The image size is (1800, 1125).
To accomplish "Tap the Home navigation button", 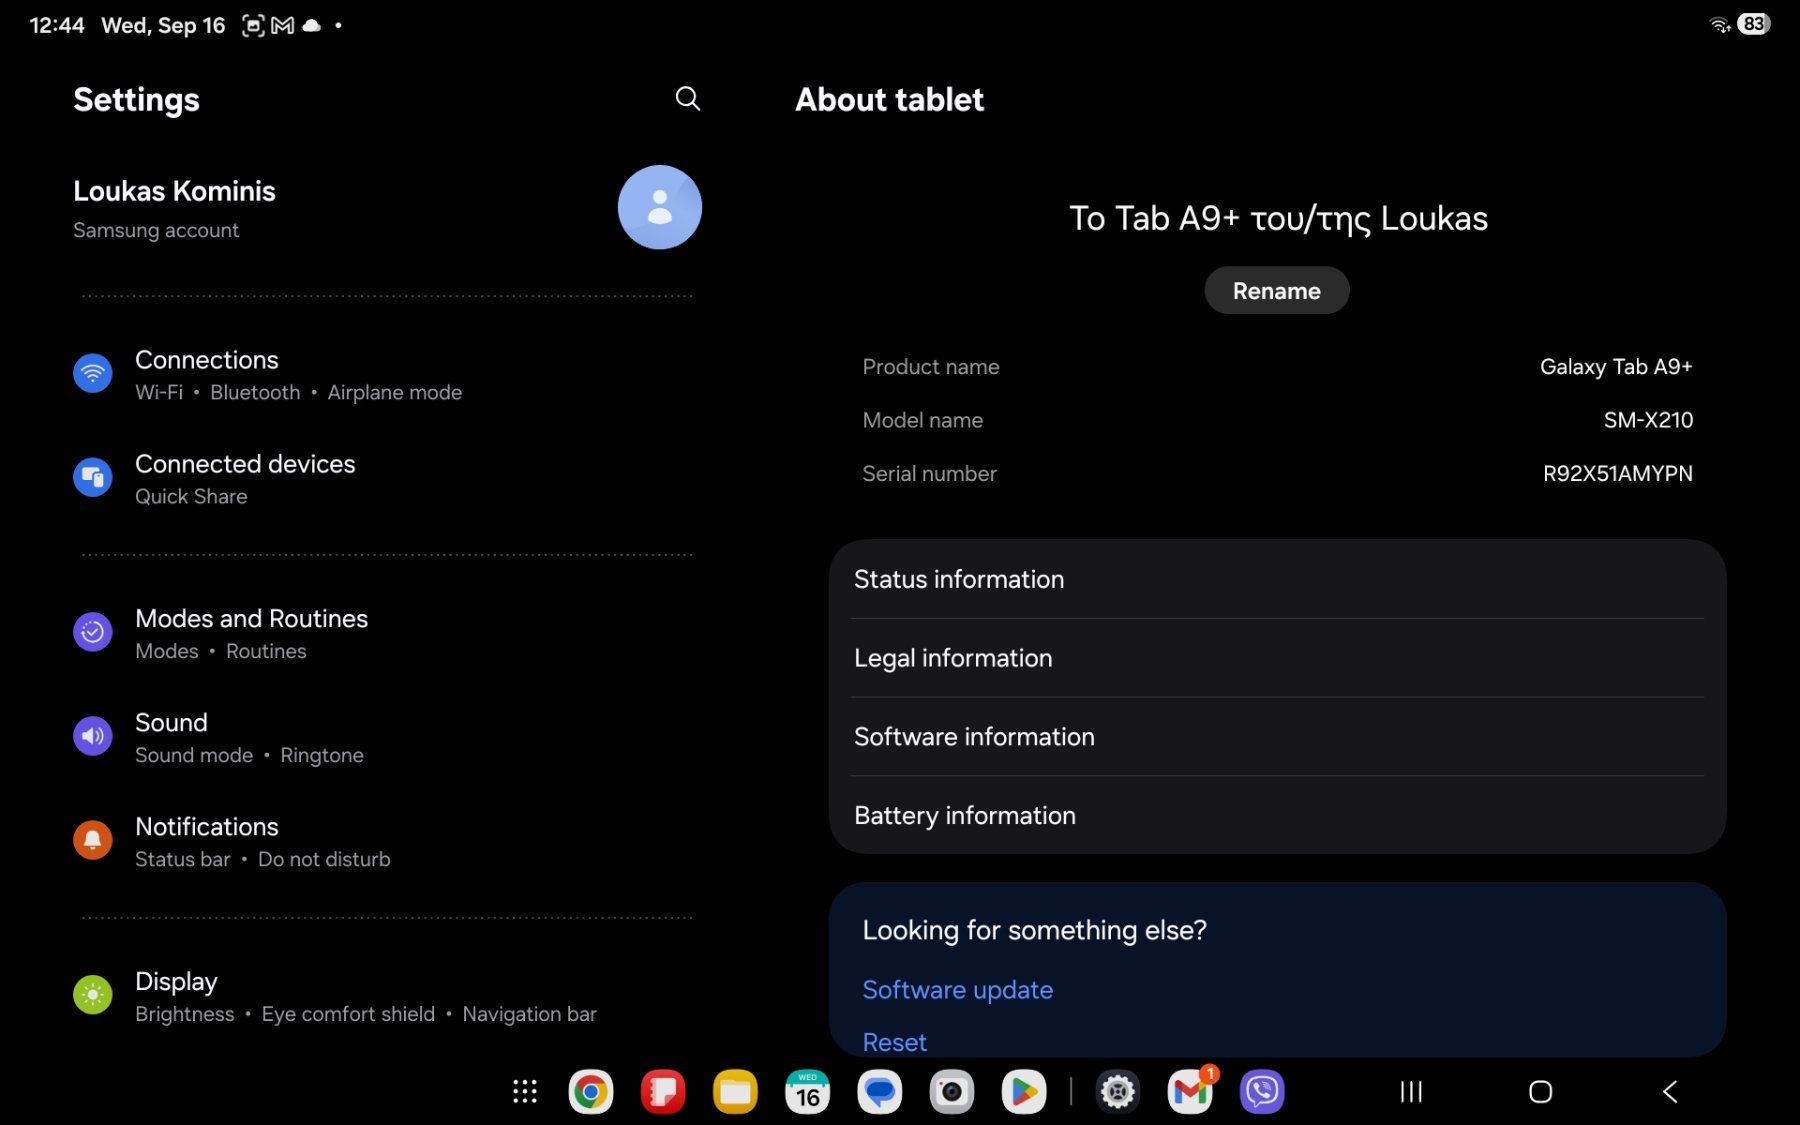I will [1541, 1091].
